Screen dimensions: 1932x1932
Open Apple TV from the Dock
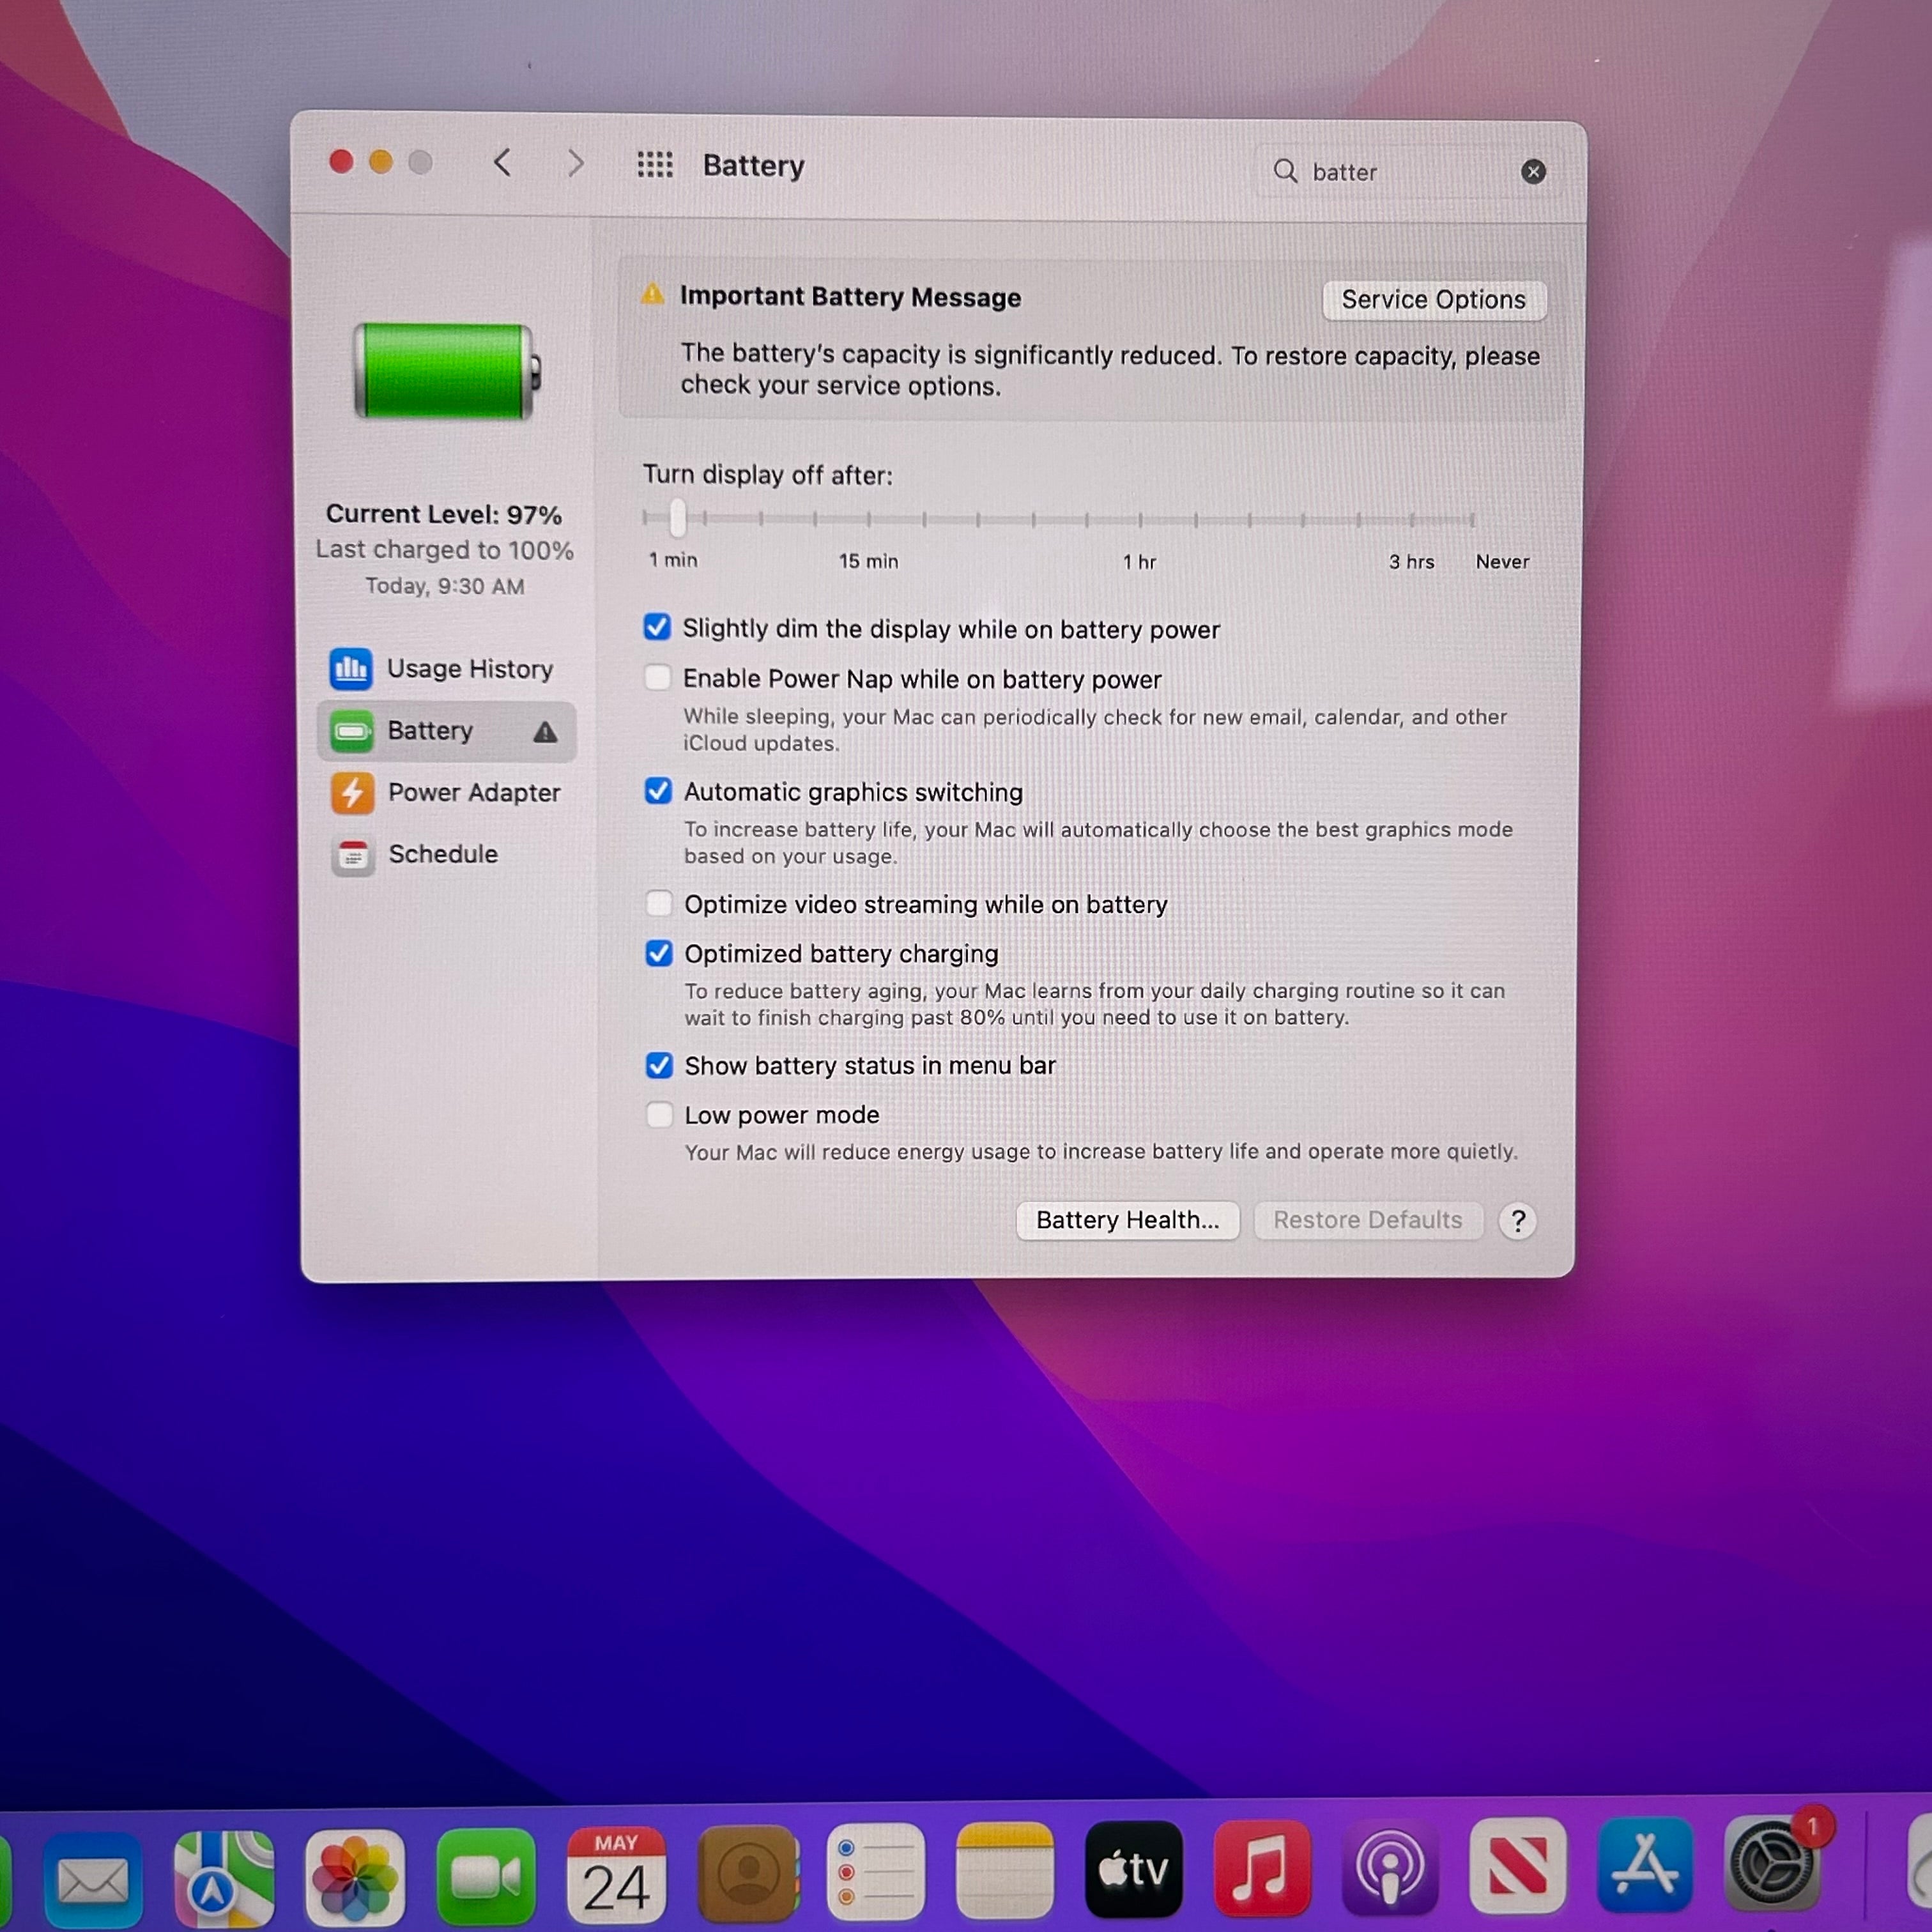1133,1868
